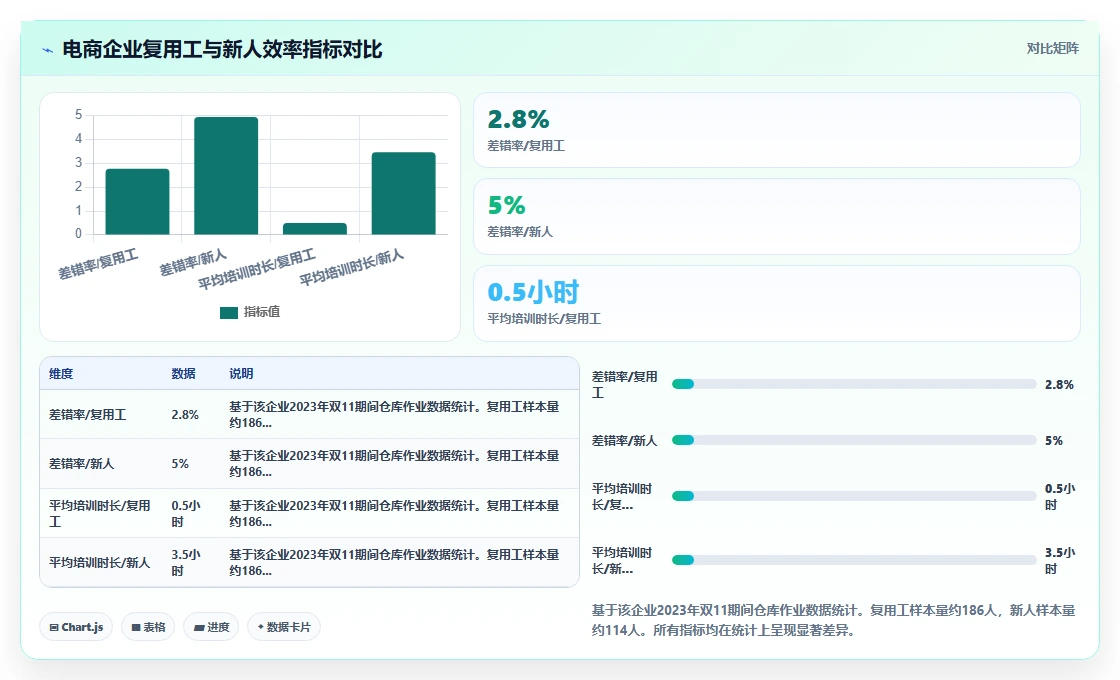Click the 2.8% progress value label
Viewport: 1120px width, 680px height.
[1059, 384]
